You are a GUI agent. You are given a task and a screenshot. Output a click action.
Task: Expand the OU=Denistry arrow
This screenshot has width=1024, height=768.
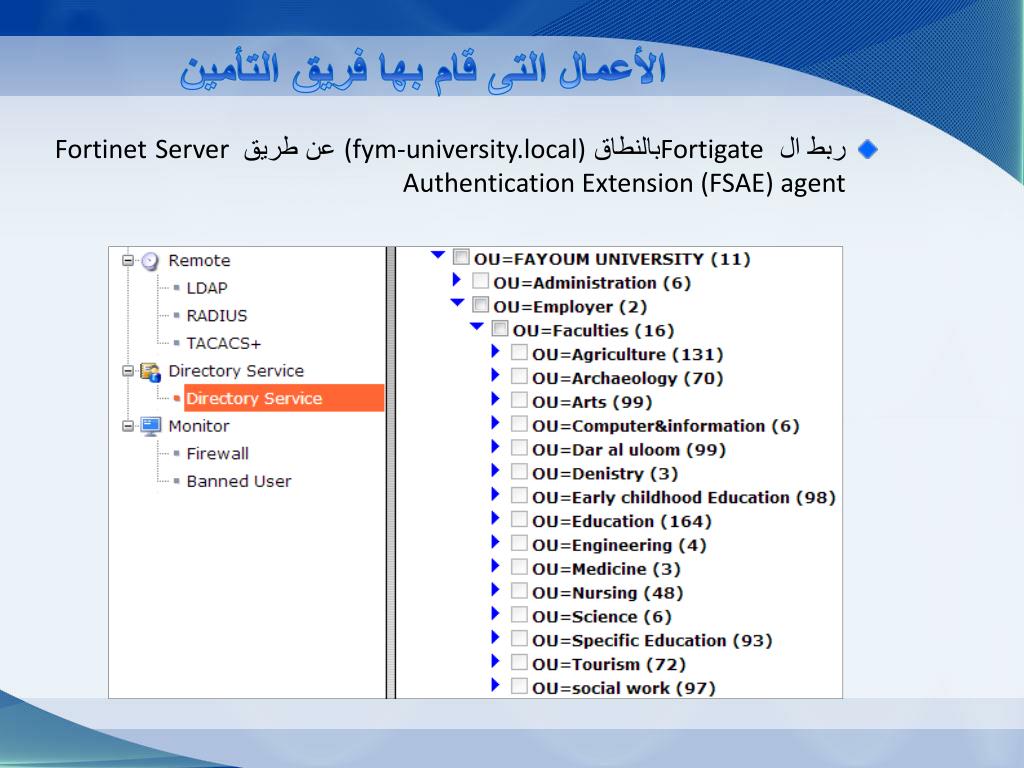click(496, 470)
